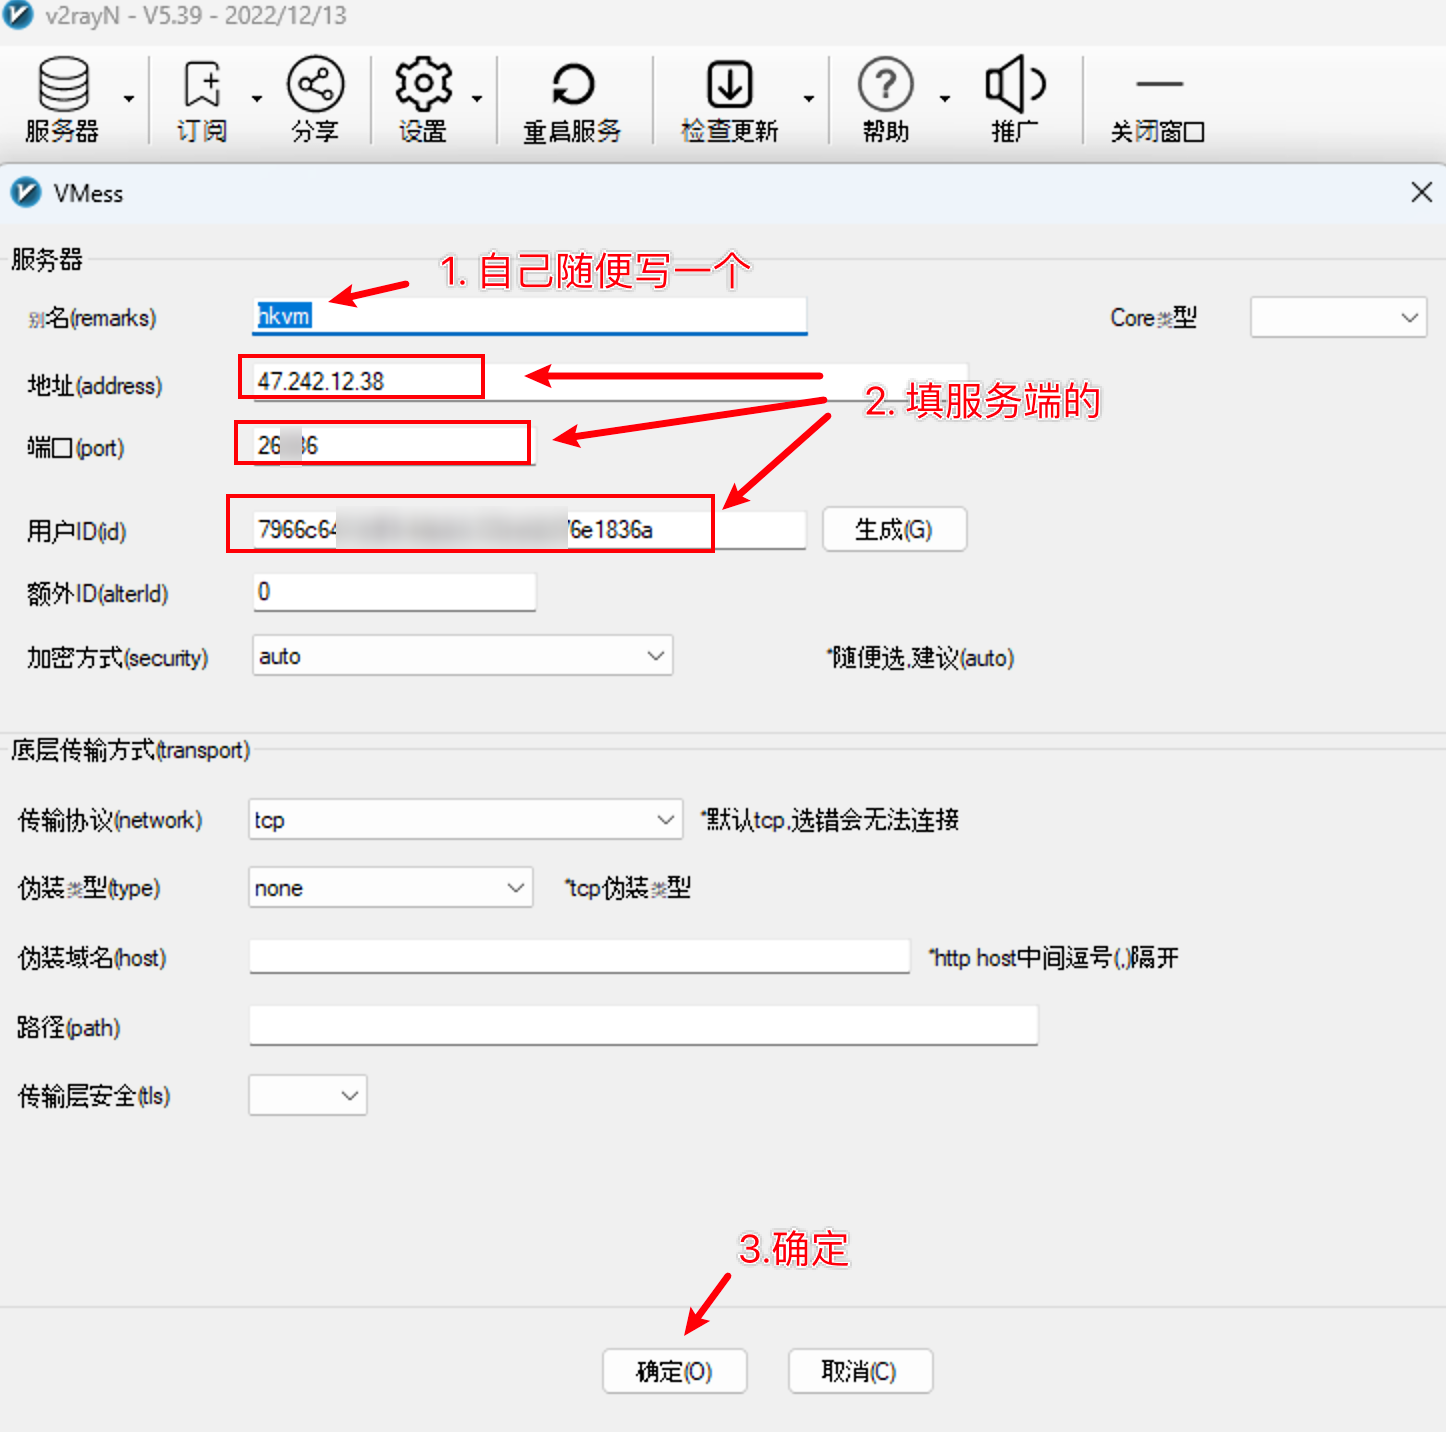Click the path input field
The height and width of the screenshot is (1432, 1446).
pyautogui.click(x=643, y=1026)
